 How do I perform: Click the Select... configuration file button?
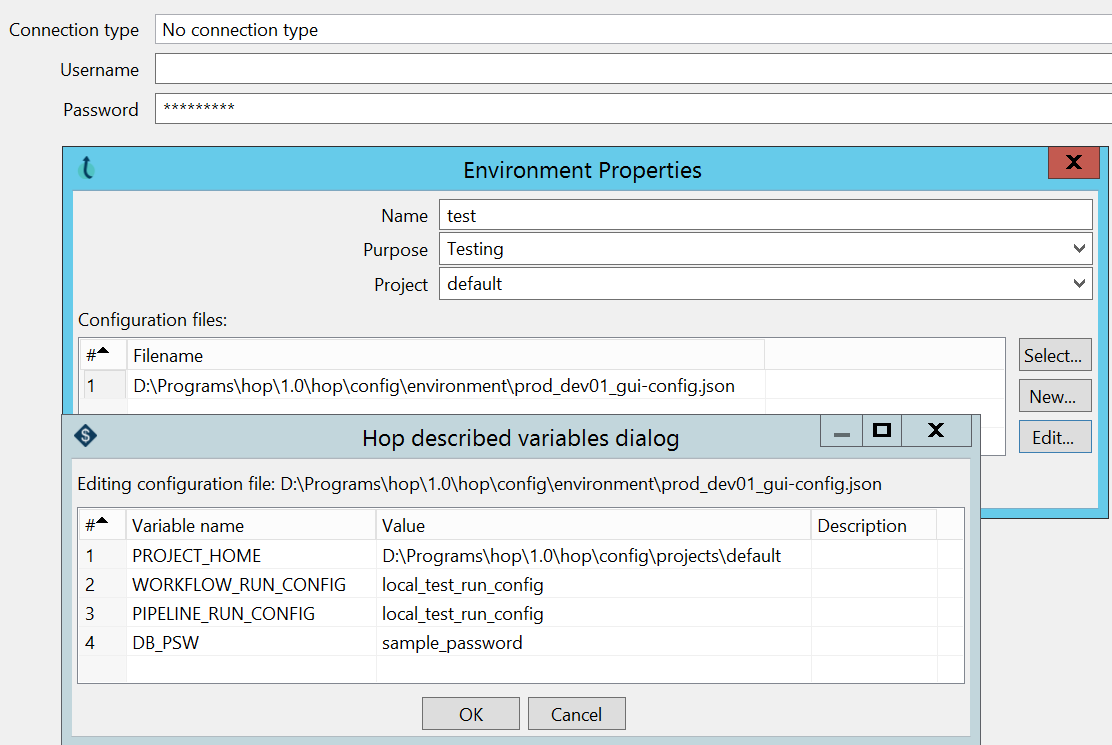[x=1055, y=355]
